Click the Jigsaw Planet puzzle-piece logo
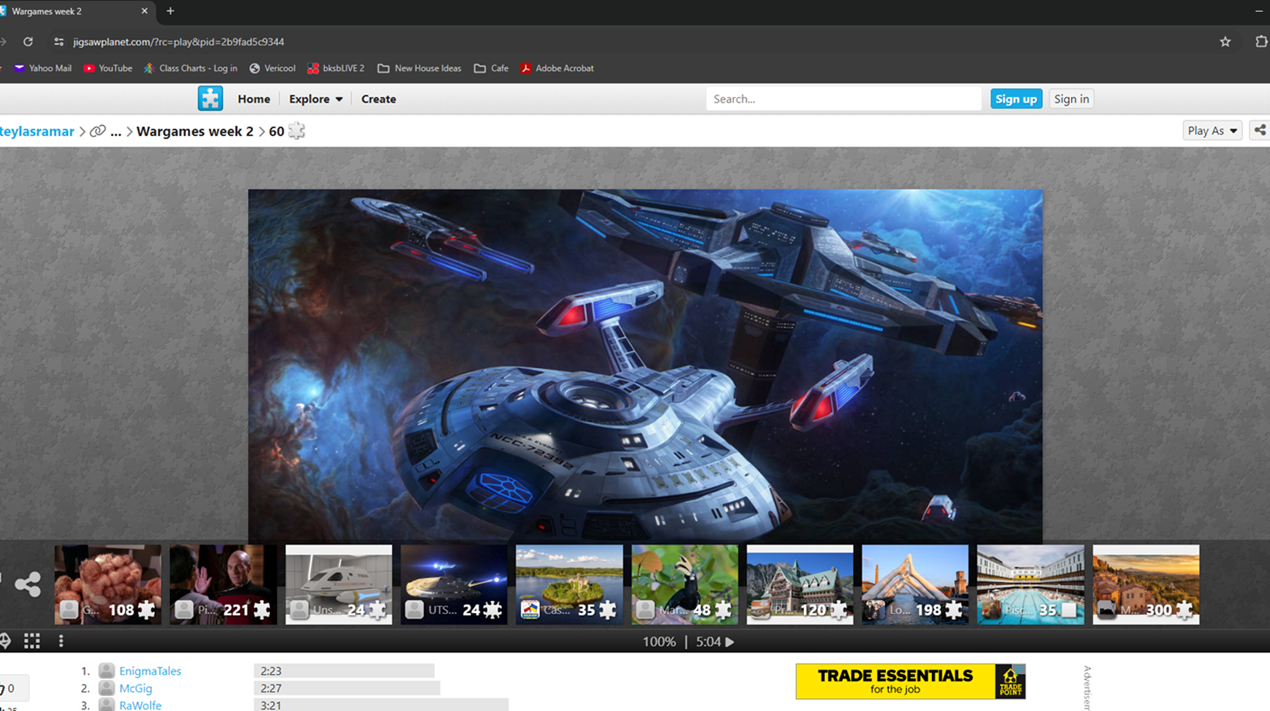The width and height of the screenshot is (1270, 711). [x=210, y=98]
